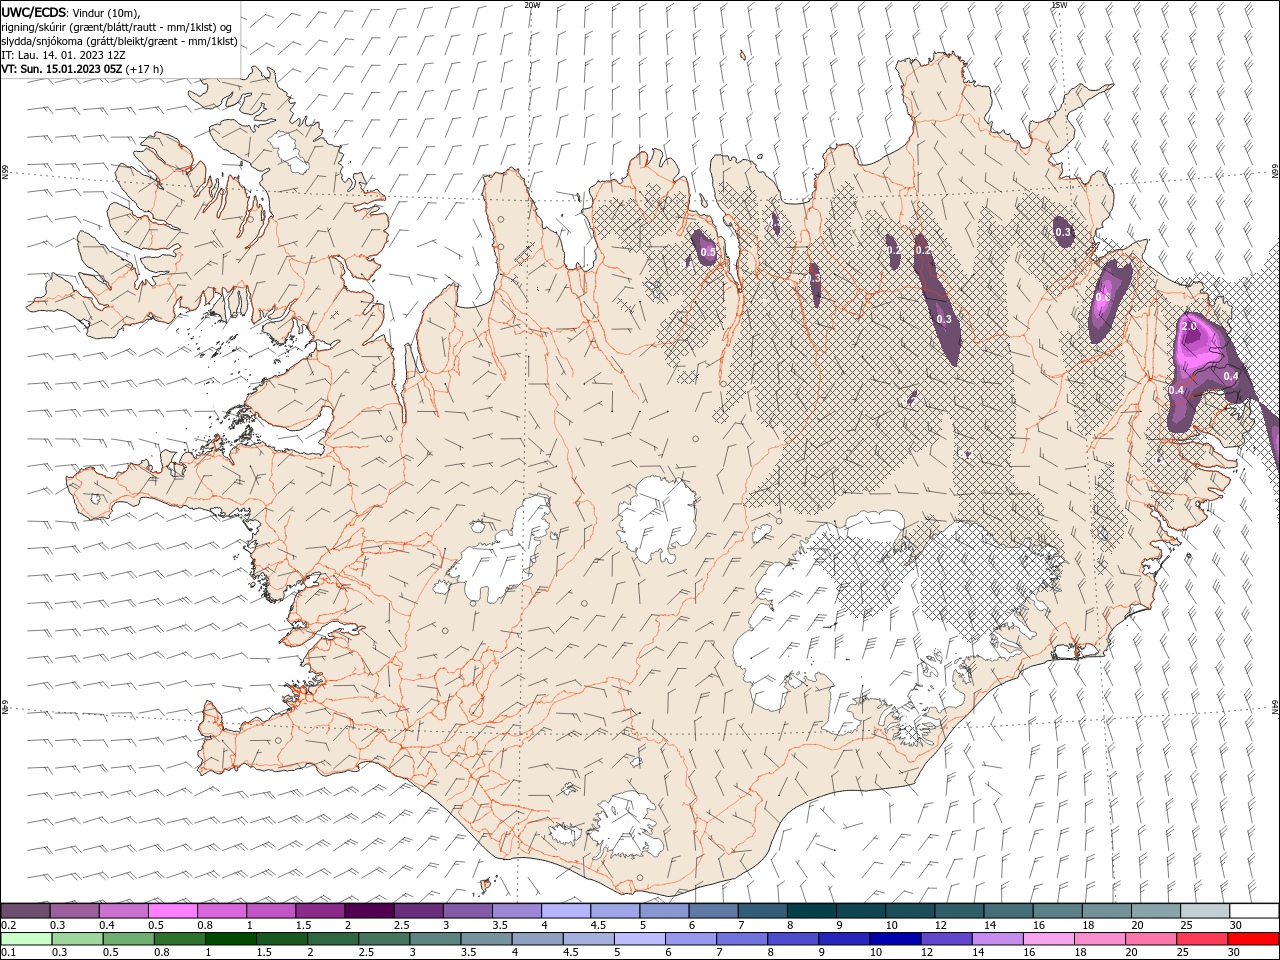Click the '2.0' precipitation value on map
Image resolution: width=1280 pixels, height=960 pixels.
tap(1189, 327)
